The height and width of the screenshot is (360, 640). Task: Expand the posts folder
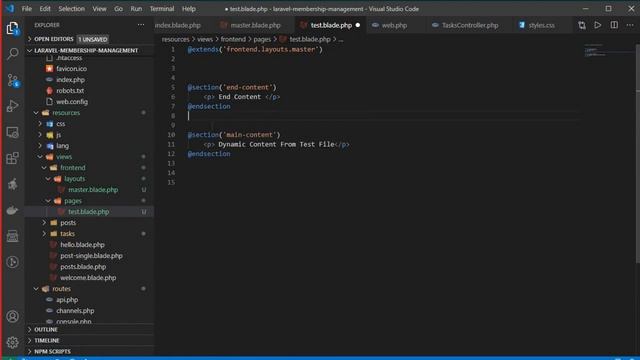click(x=68, y=223)
